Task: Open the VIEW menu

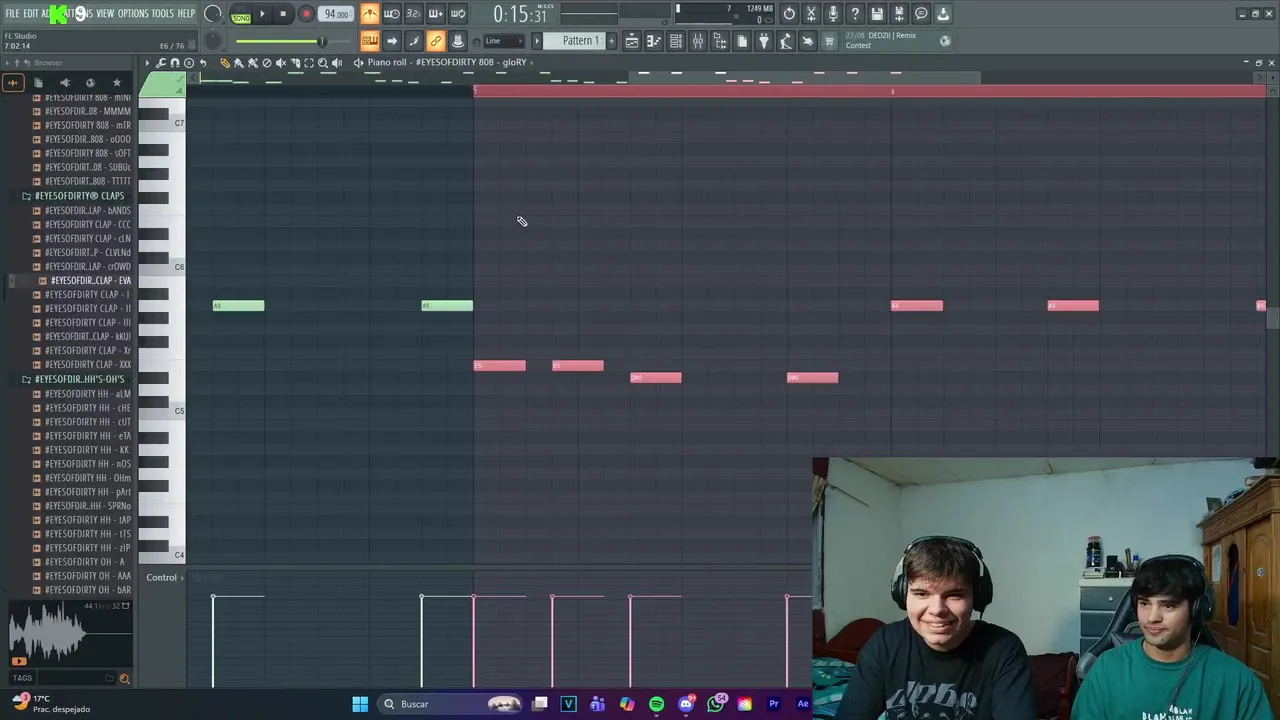Action: coord(105,14)
